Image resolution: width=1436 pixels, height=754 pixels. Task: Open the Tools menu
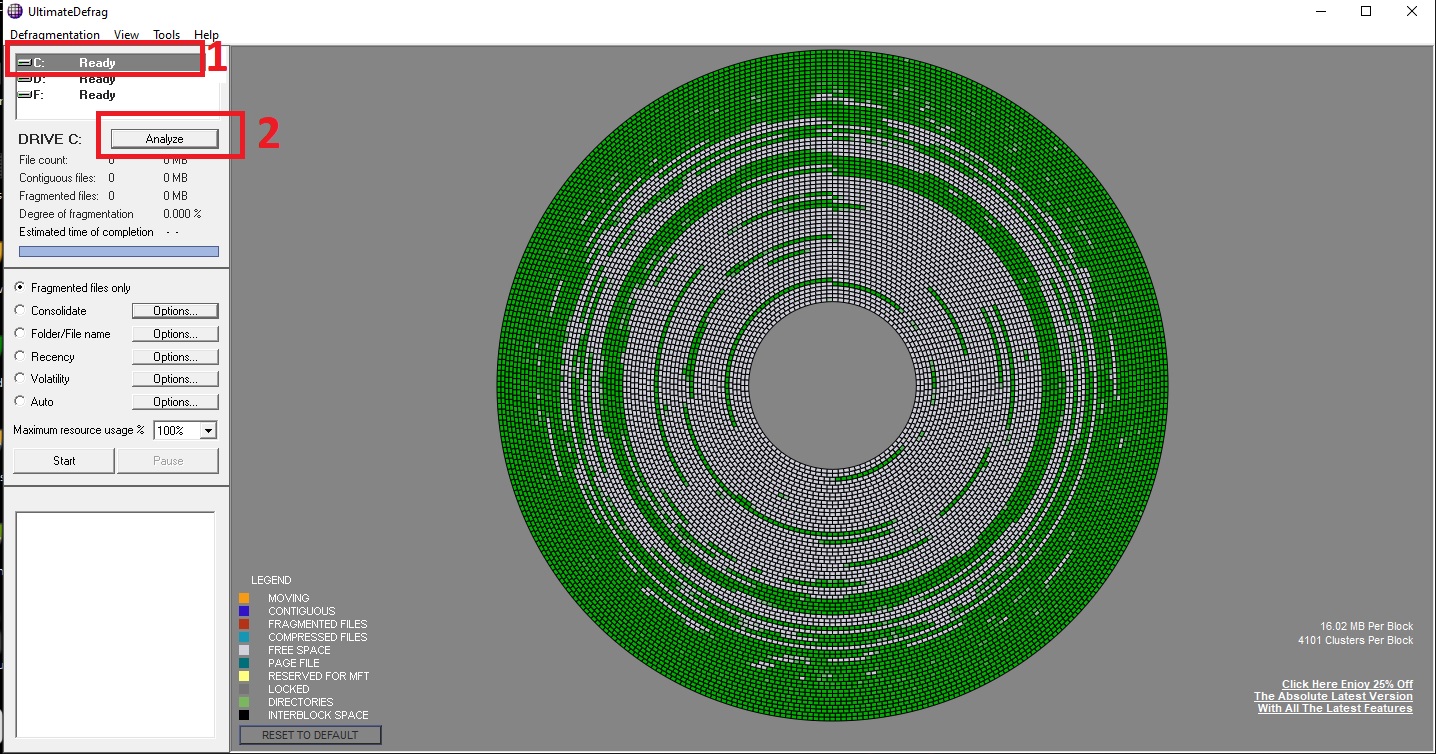(x=166, y=35)
